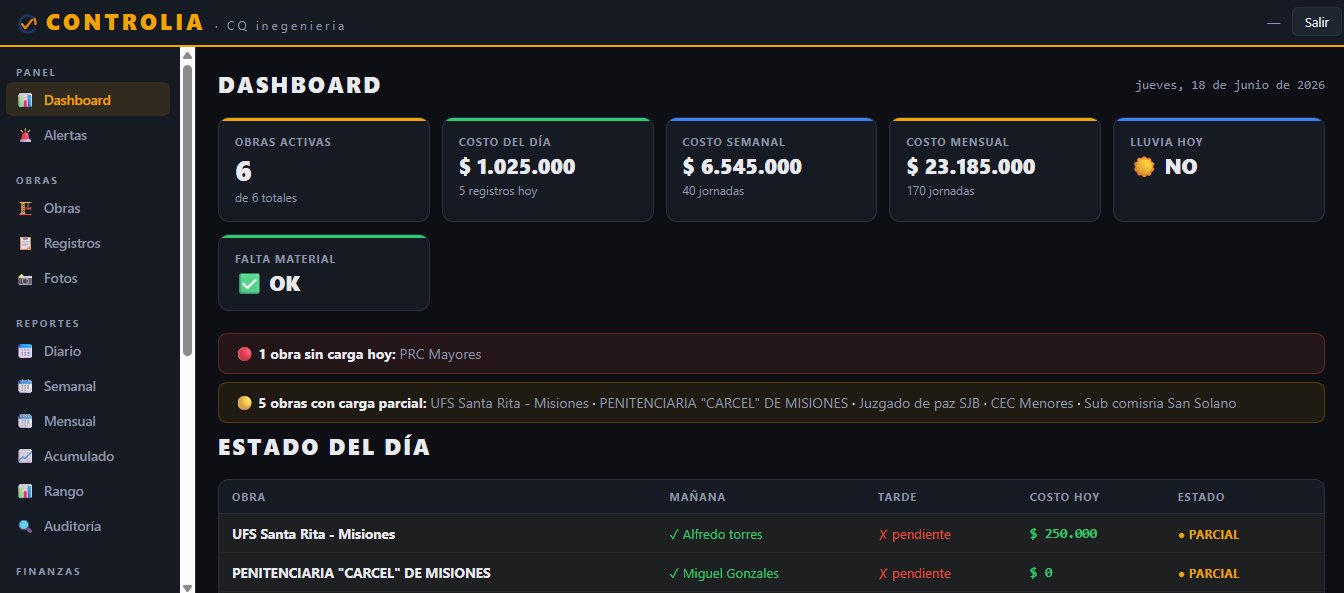Open the Rango report

point(88,491)
